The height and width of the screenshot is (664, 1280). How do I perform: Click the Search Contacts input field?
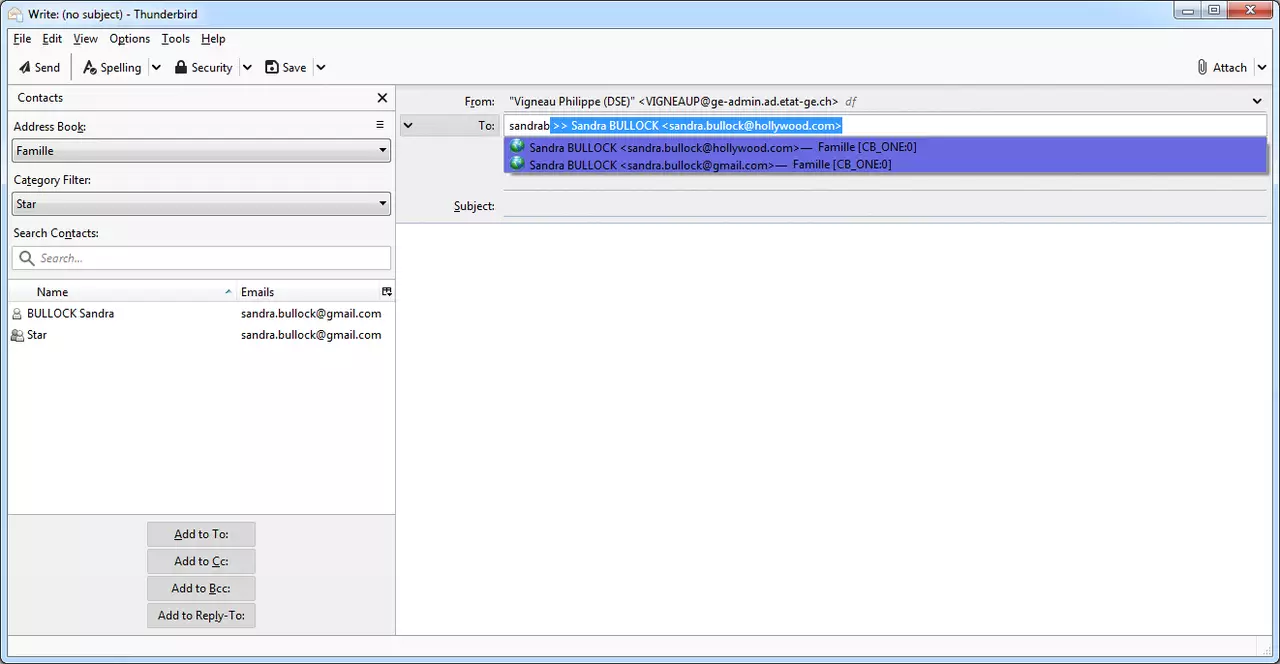212,258
